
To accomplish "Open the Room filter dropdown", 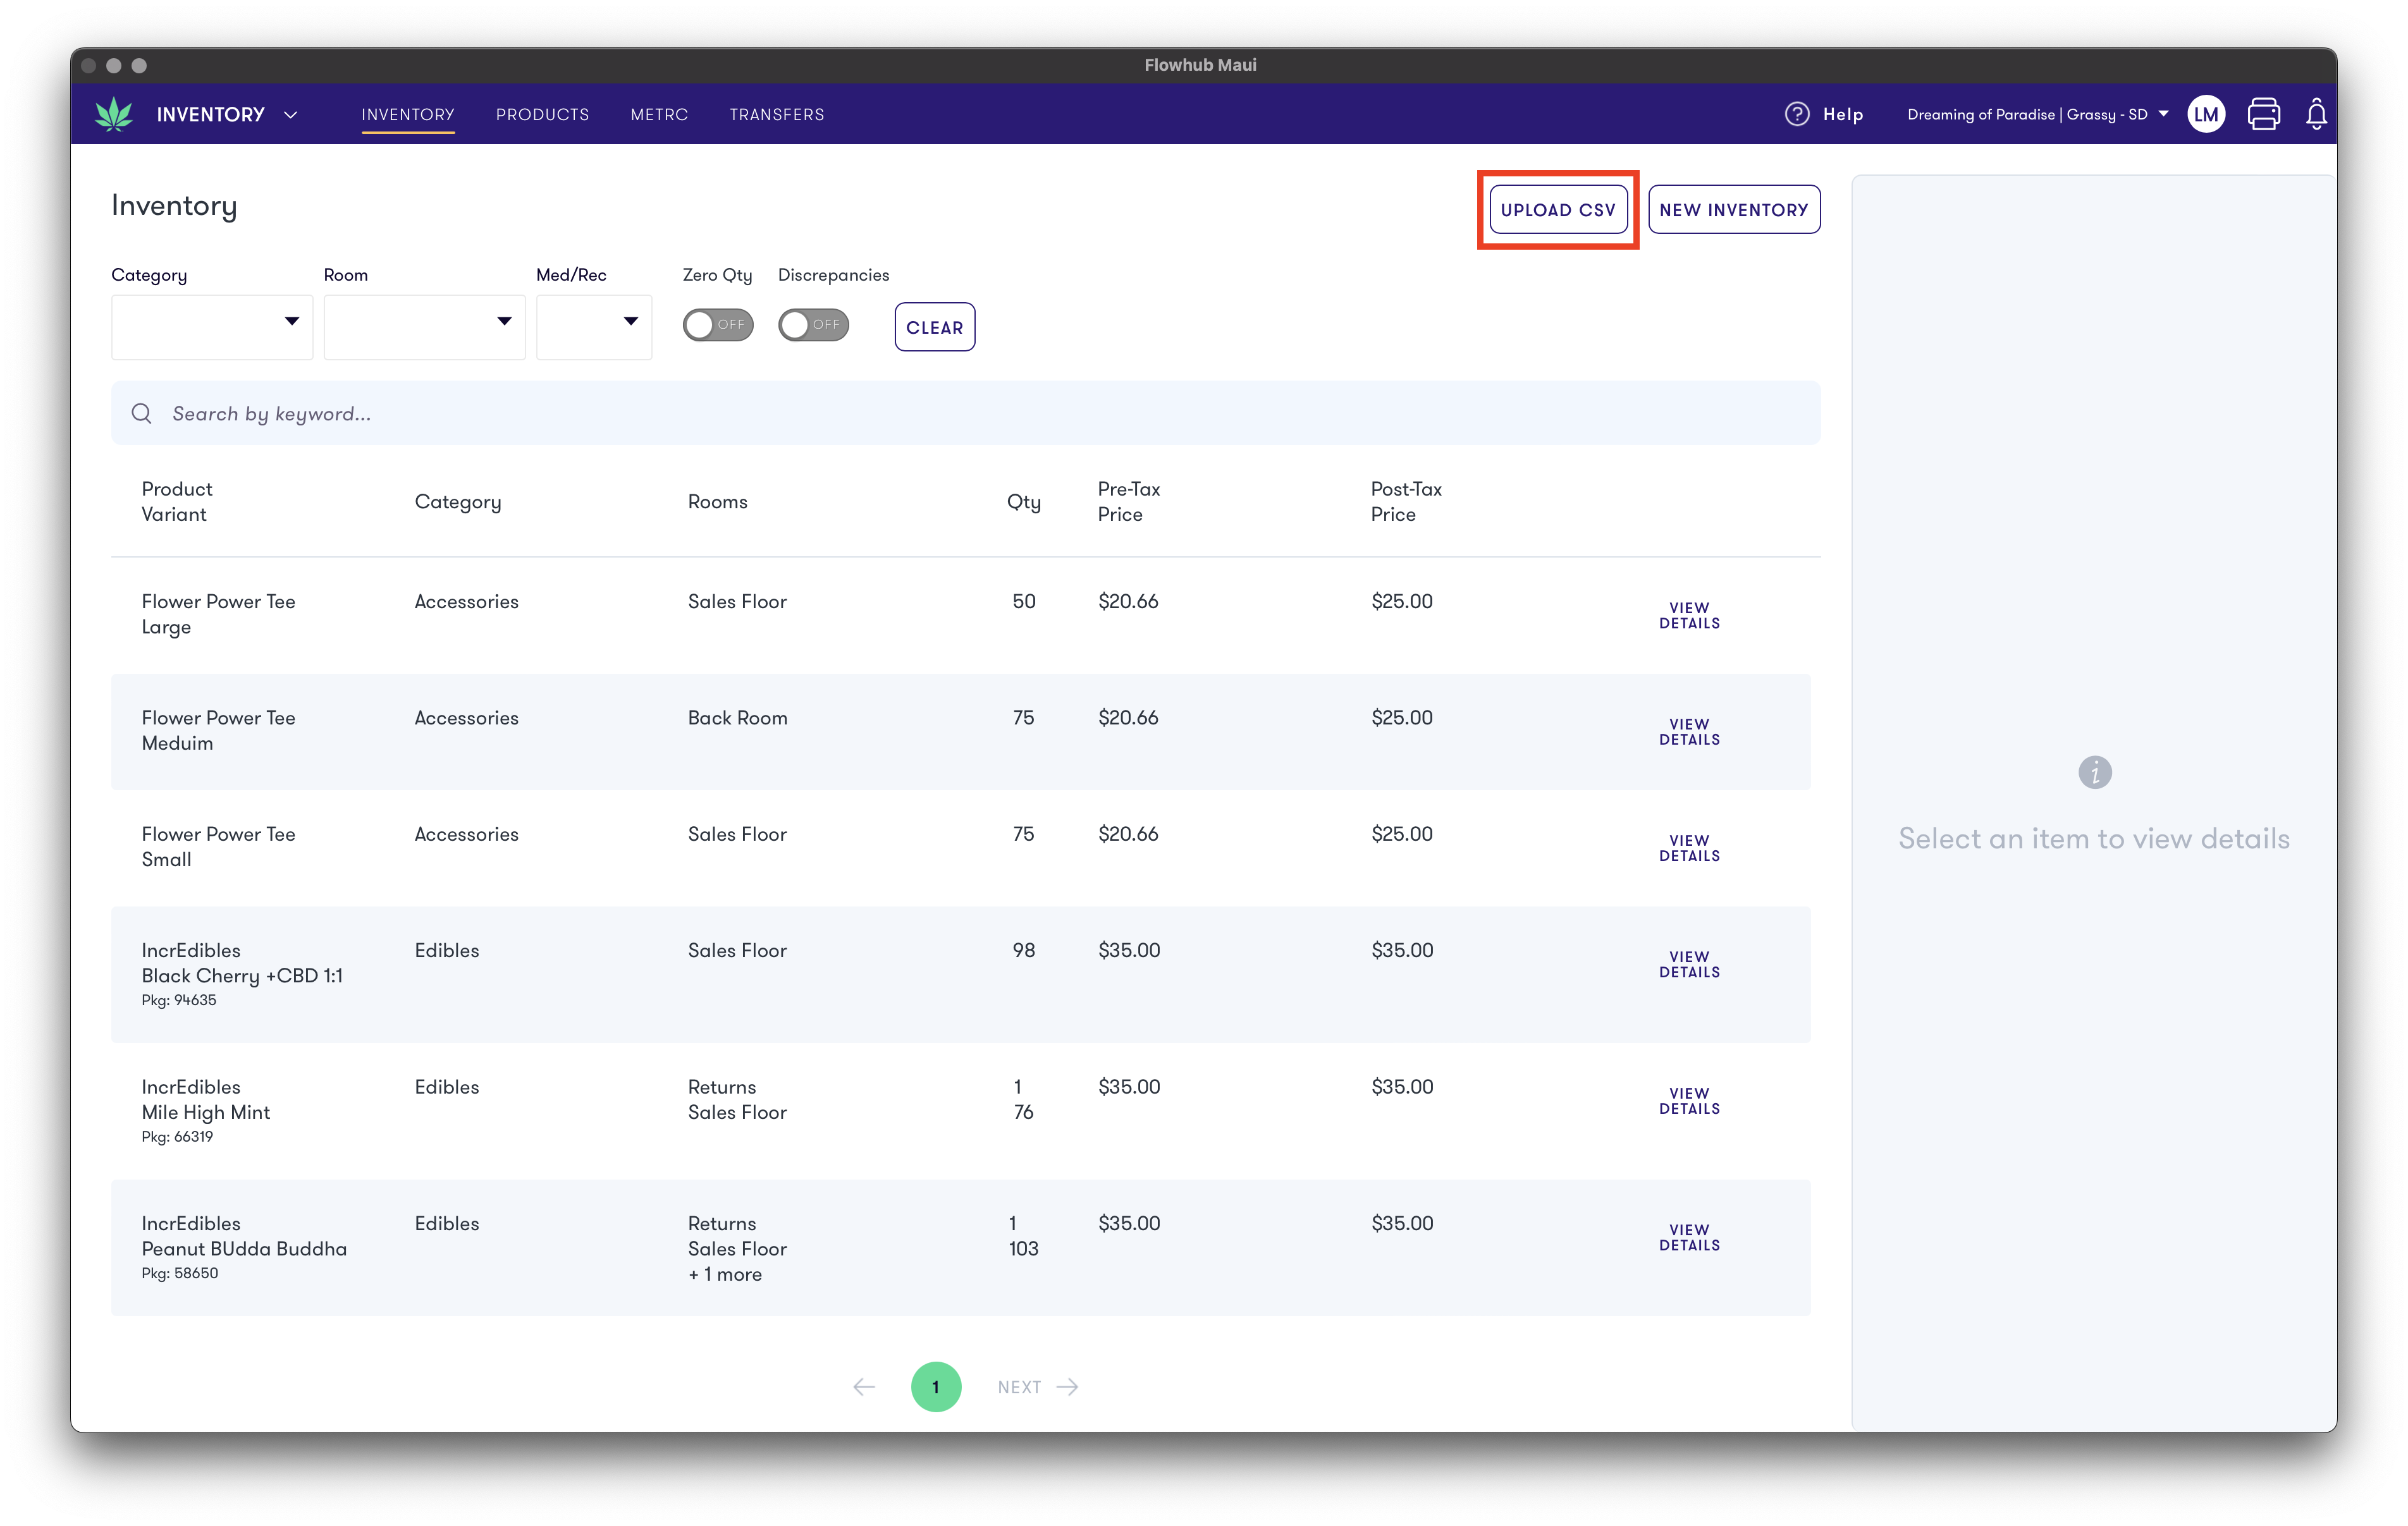I will tap(424, 327).
